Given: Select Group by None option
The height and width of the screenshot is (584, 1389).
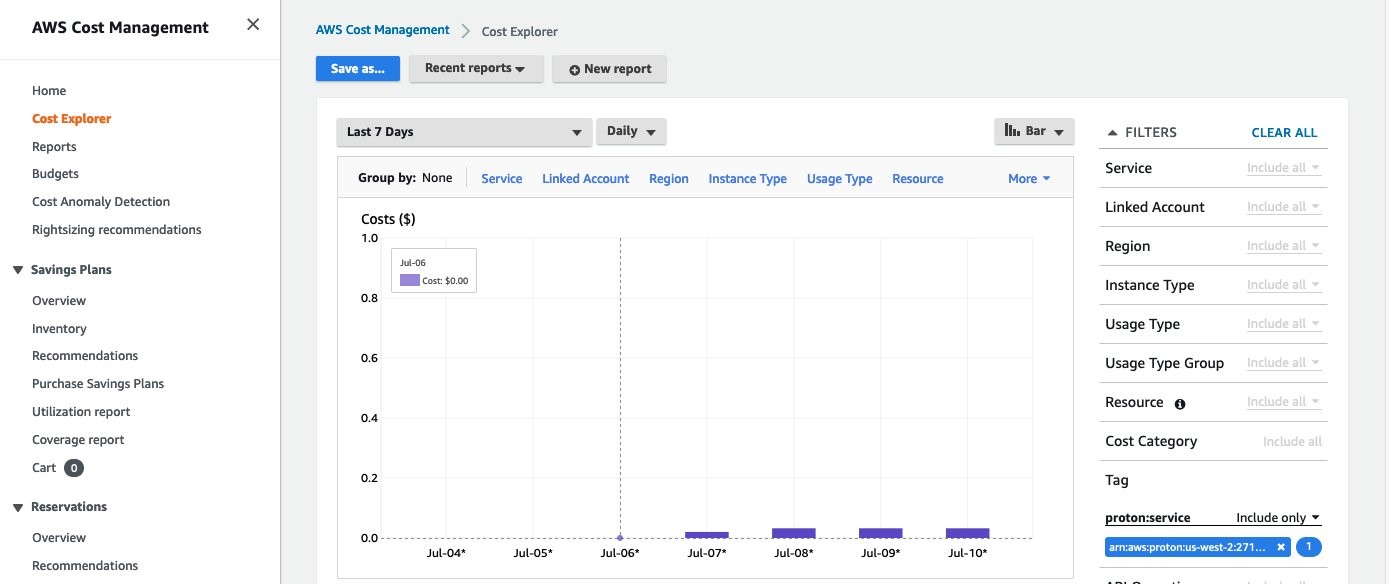Looking at the screenshot, I should (437, 178).
